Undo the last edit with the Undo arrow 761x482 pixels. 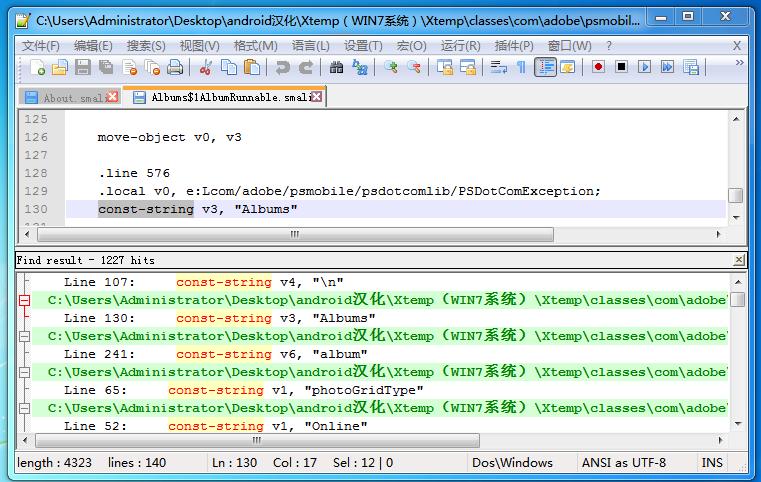tap(282, 67)
